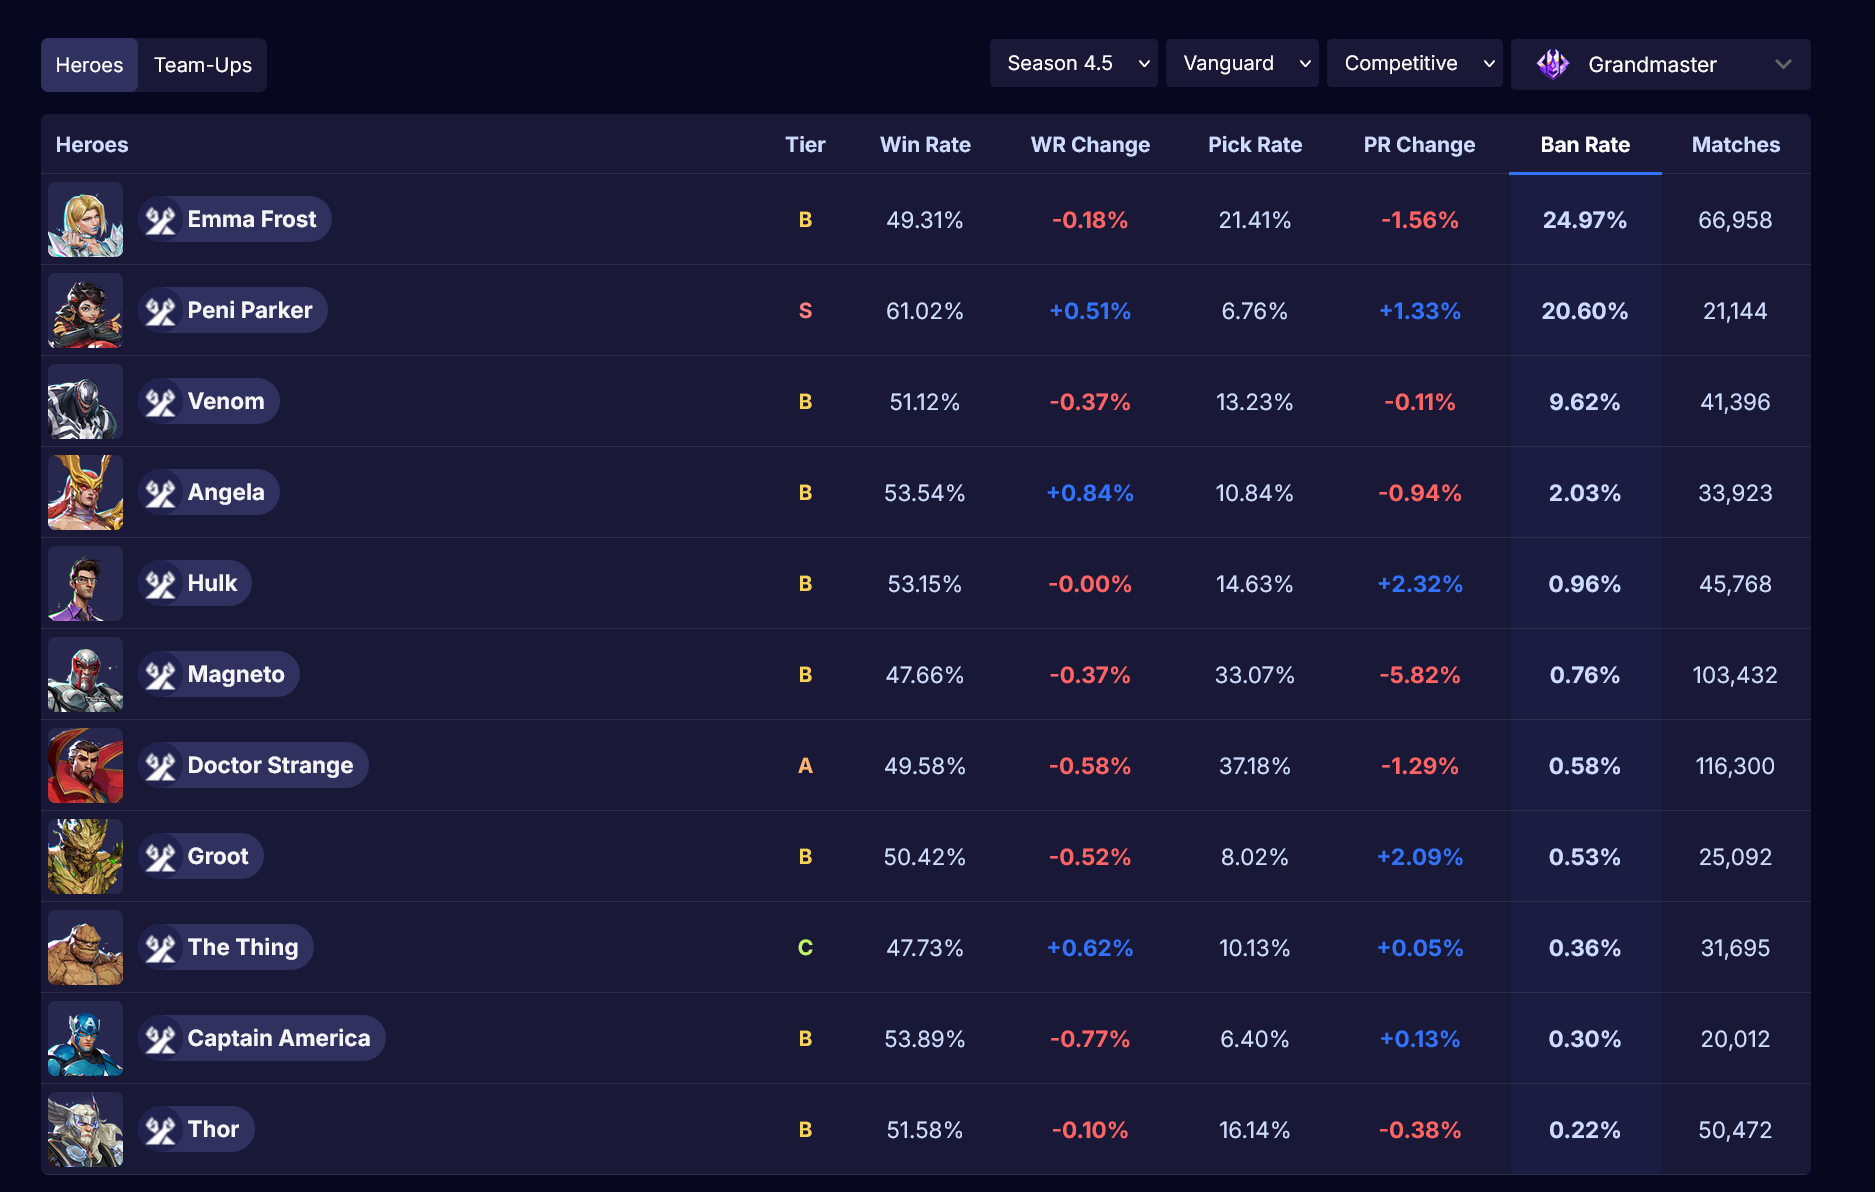The width and height of the screenshot is (1875, 1192).
Task: Click Peni Parker's S tier letter
Action: click(805, 311)
